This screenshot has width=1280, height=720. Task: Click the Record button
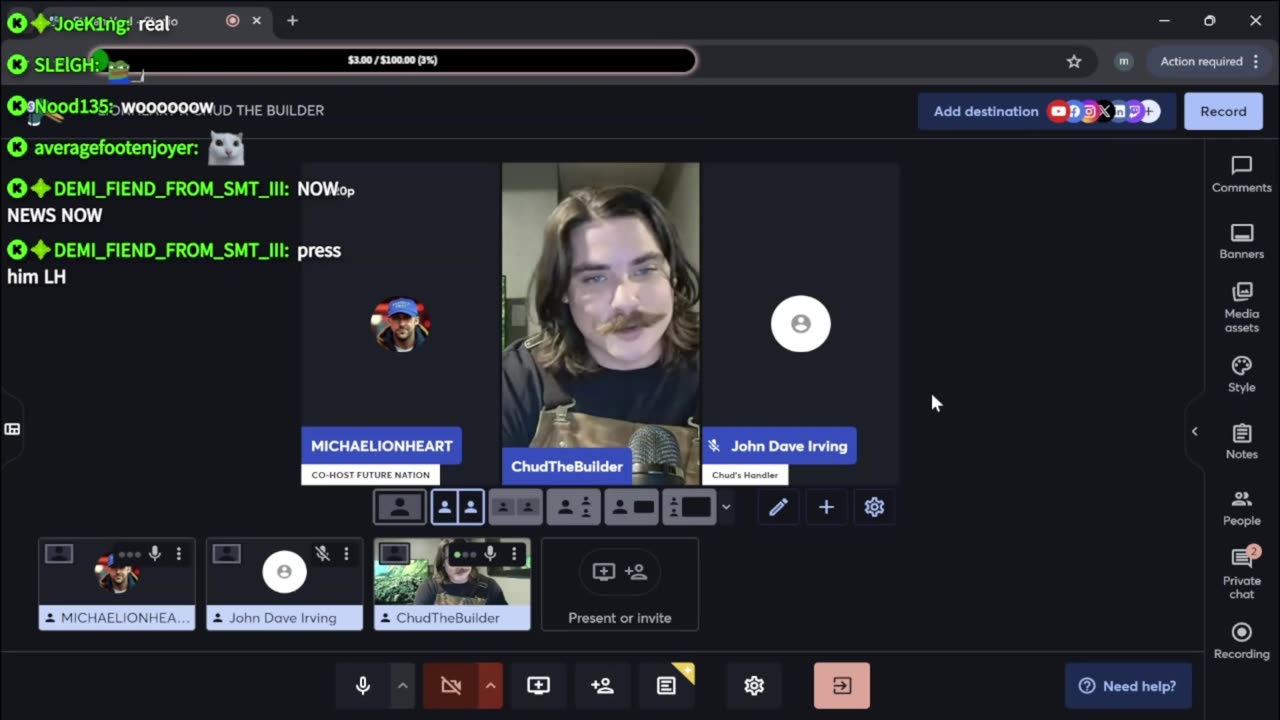click(1223, 111)
